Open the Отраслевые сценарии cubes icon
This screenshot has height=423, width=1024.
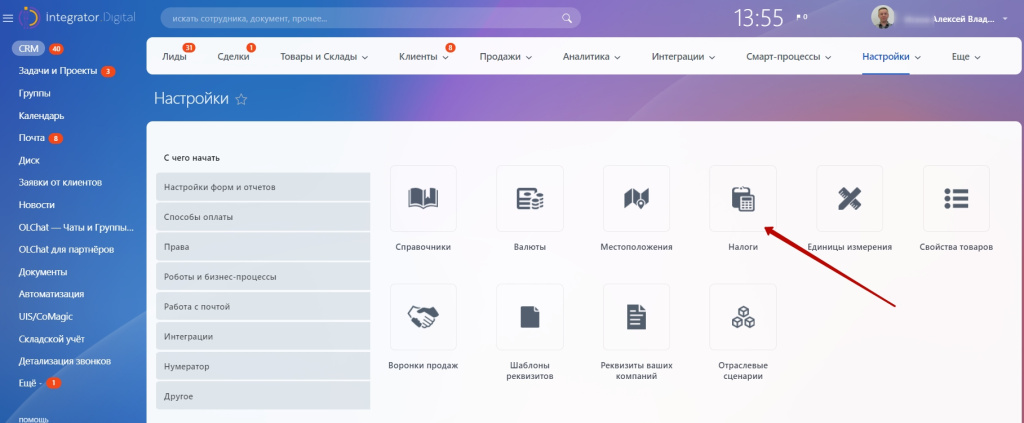click(x=742, y=317)
